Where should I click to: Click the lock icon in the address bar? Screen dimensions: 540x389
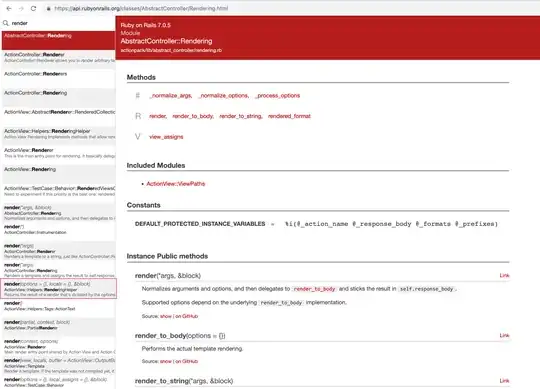49,9
